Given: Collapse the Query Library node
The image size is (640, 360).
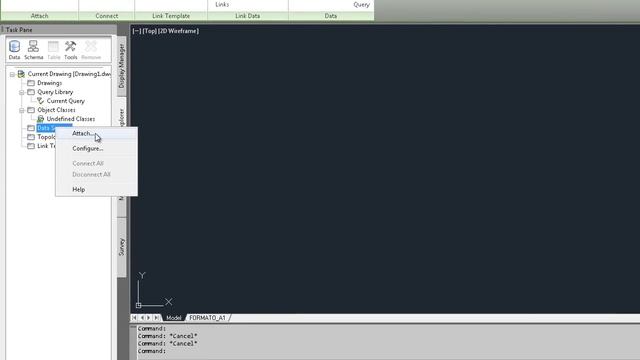Looking at the screenshot, I should [22, 92].
